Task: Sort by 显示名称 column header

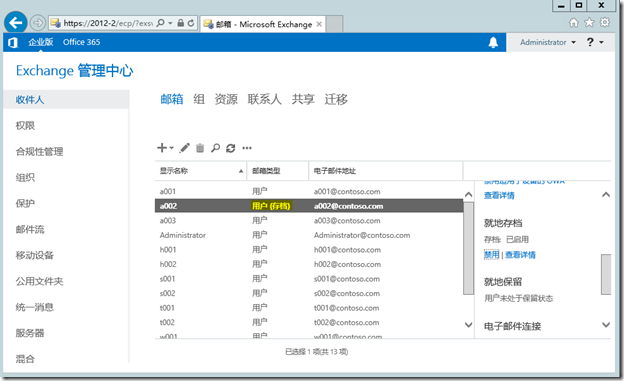Action: [x=201, y=171]
